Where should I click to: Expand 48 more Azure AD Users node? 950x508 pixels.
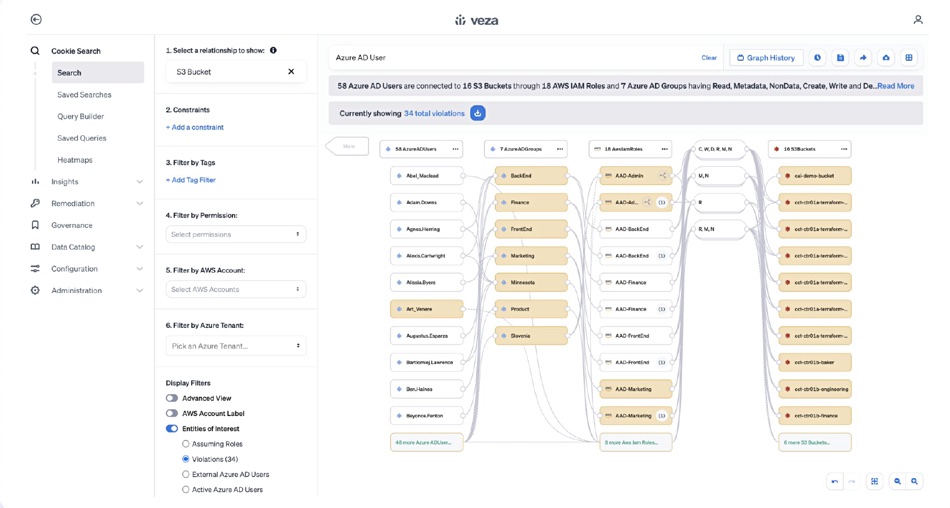pyautogui.click(x=427, y=443)
